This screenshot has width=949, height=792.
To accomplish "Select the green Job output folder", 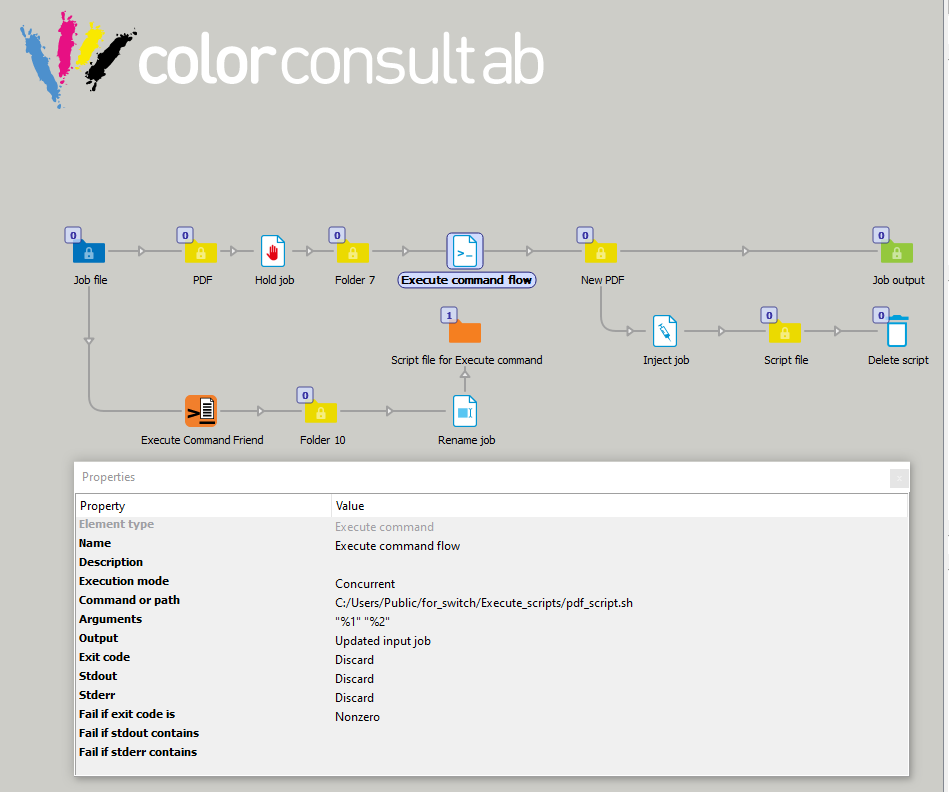I will pos(896,252).
